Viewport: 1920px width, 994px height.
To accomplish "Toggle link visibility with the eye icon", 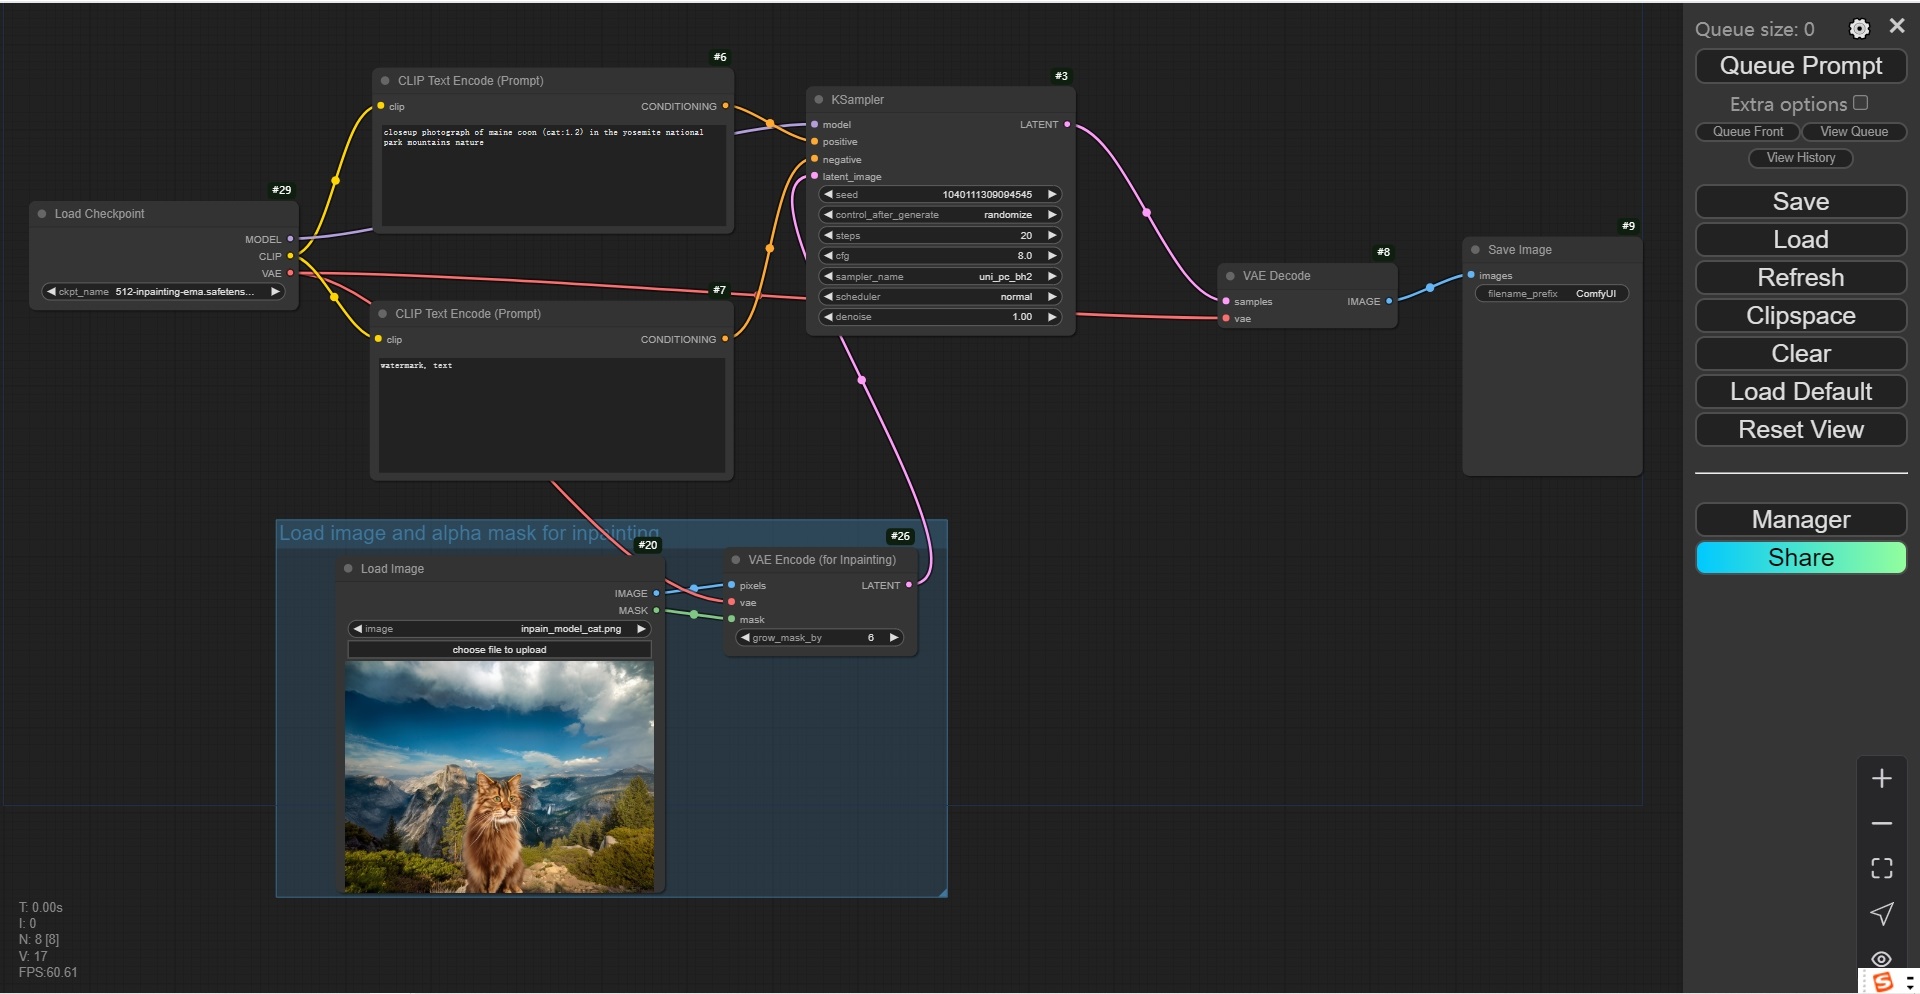I will (x=1881, y=958).
